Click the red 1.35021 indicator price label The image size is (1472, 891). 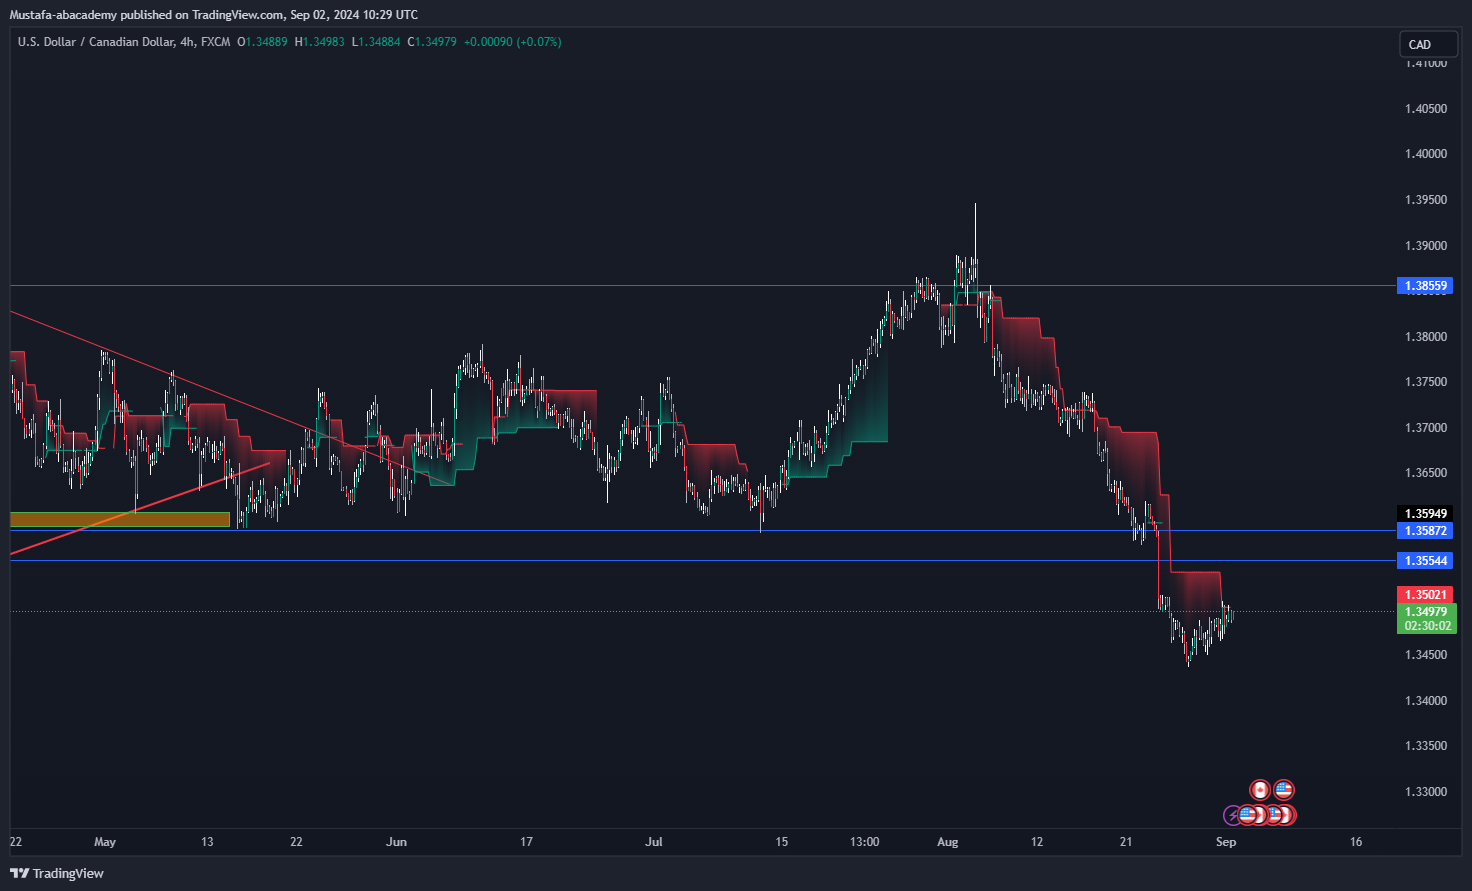tap(1426, 595)
